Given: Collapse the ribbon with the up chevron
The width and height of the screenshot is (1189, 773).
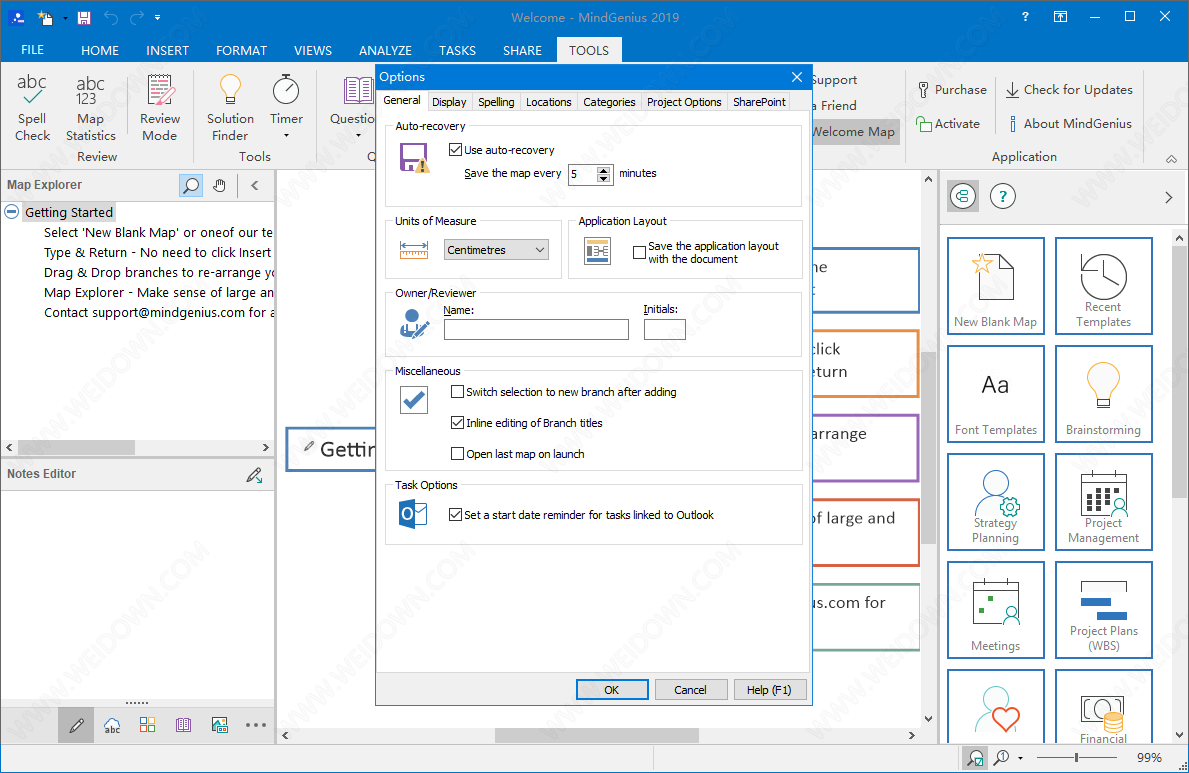Looking at the screenshot, I should [x=1172, y=159].
